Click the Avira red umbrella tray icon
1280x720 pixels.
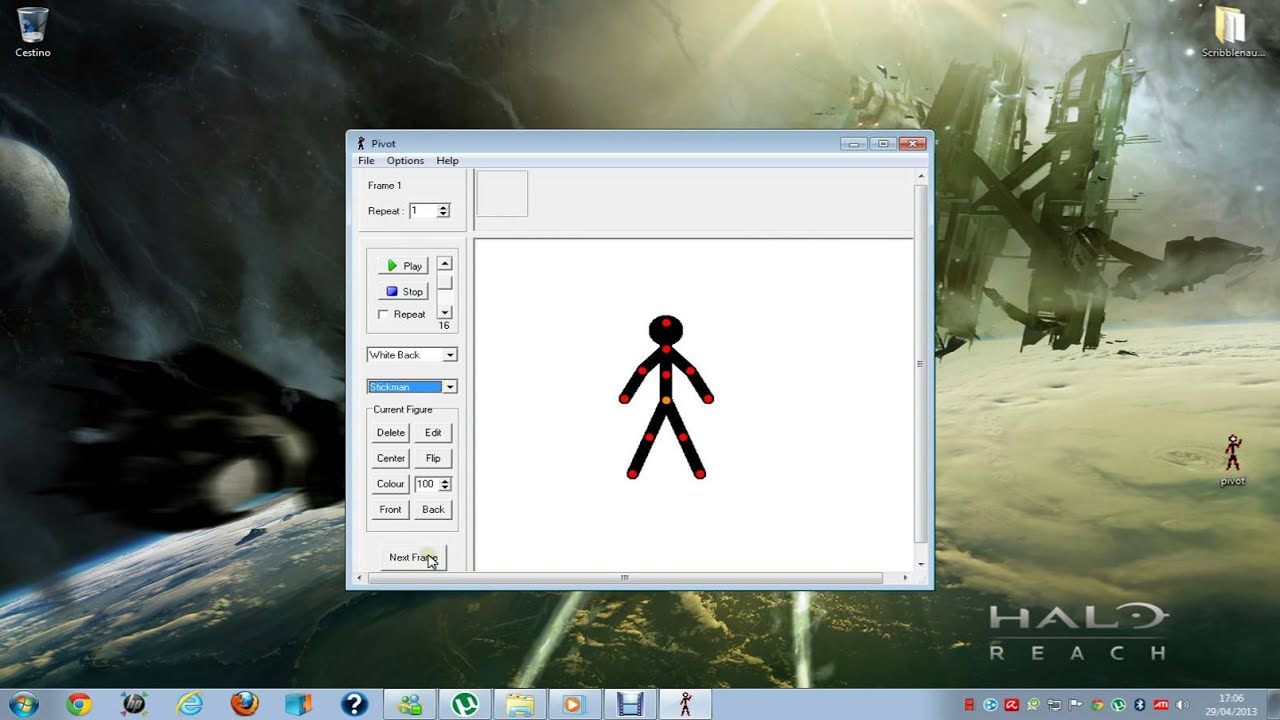[1012, 705]
